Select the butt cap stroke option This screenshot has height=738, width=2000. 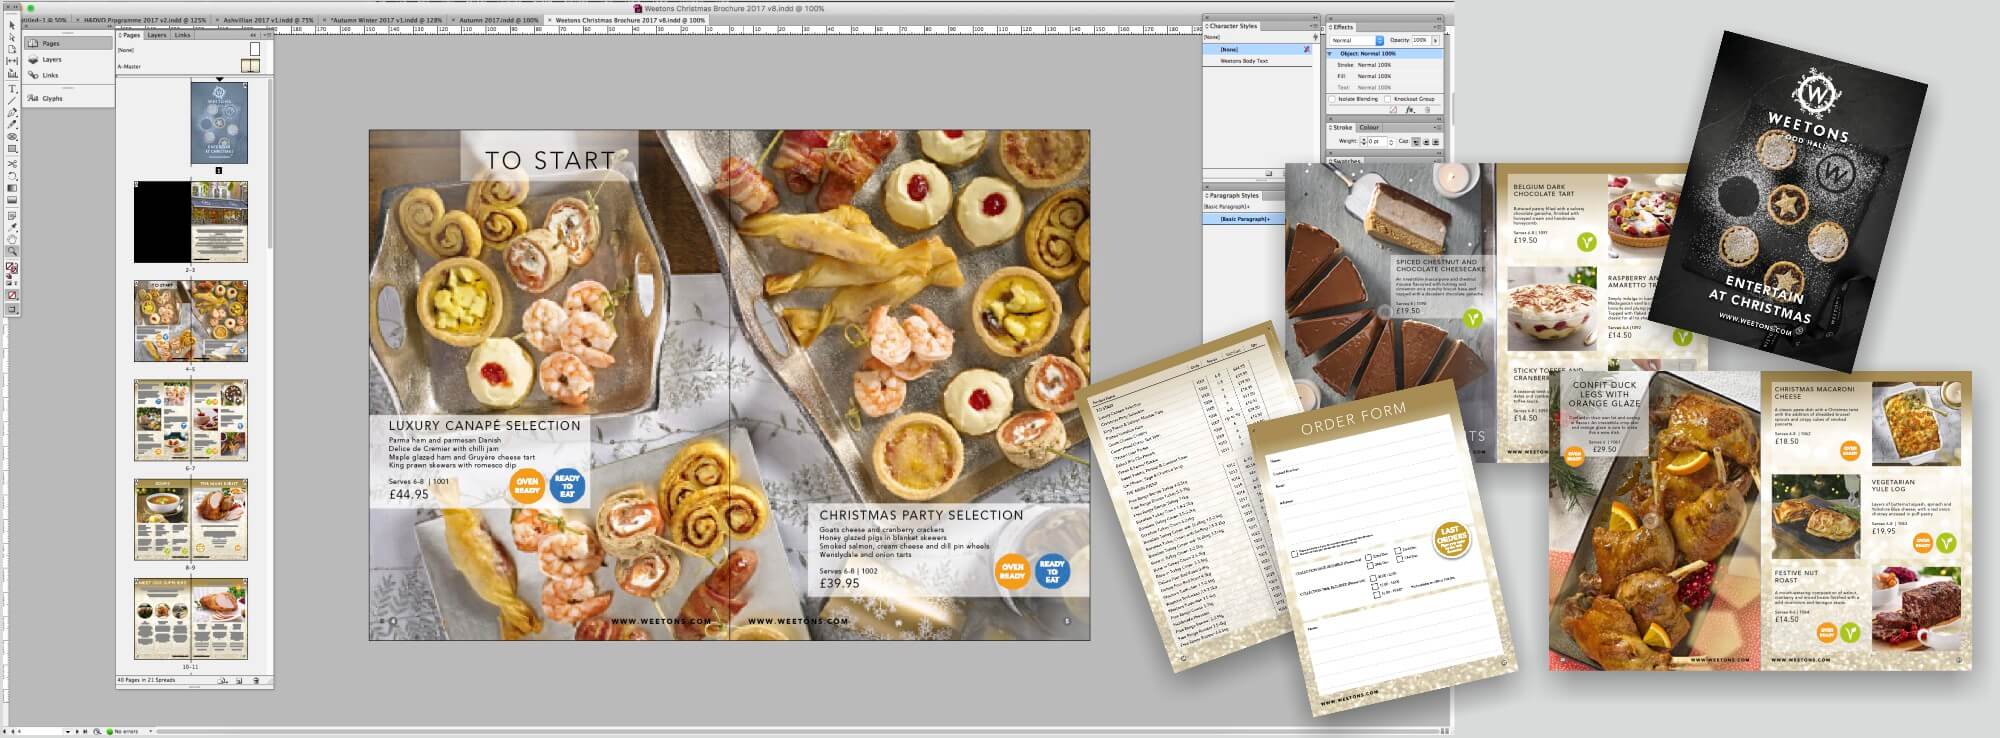click(x=1417, y=141)
